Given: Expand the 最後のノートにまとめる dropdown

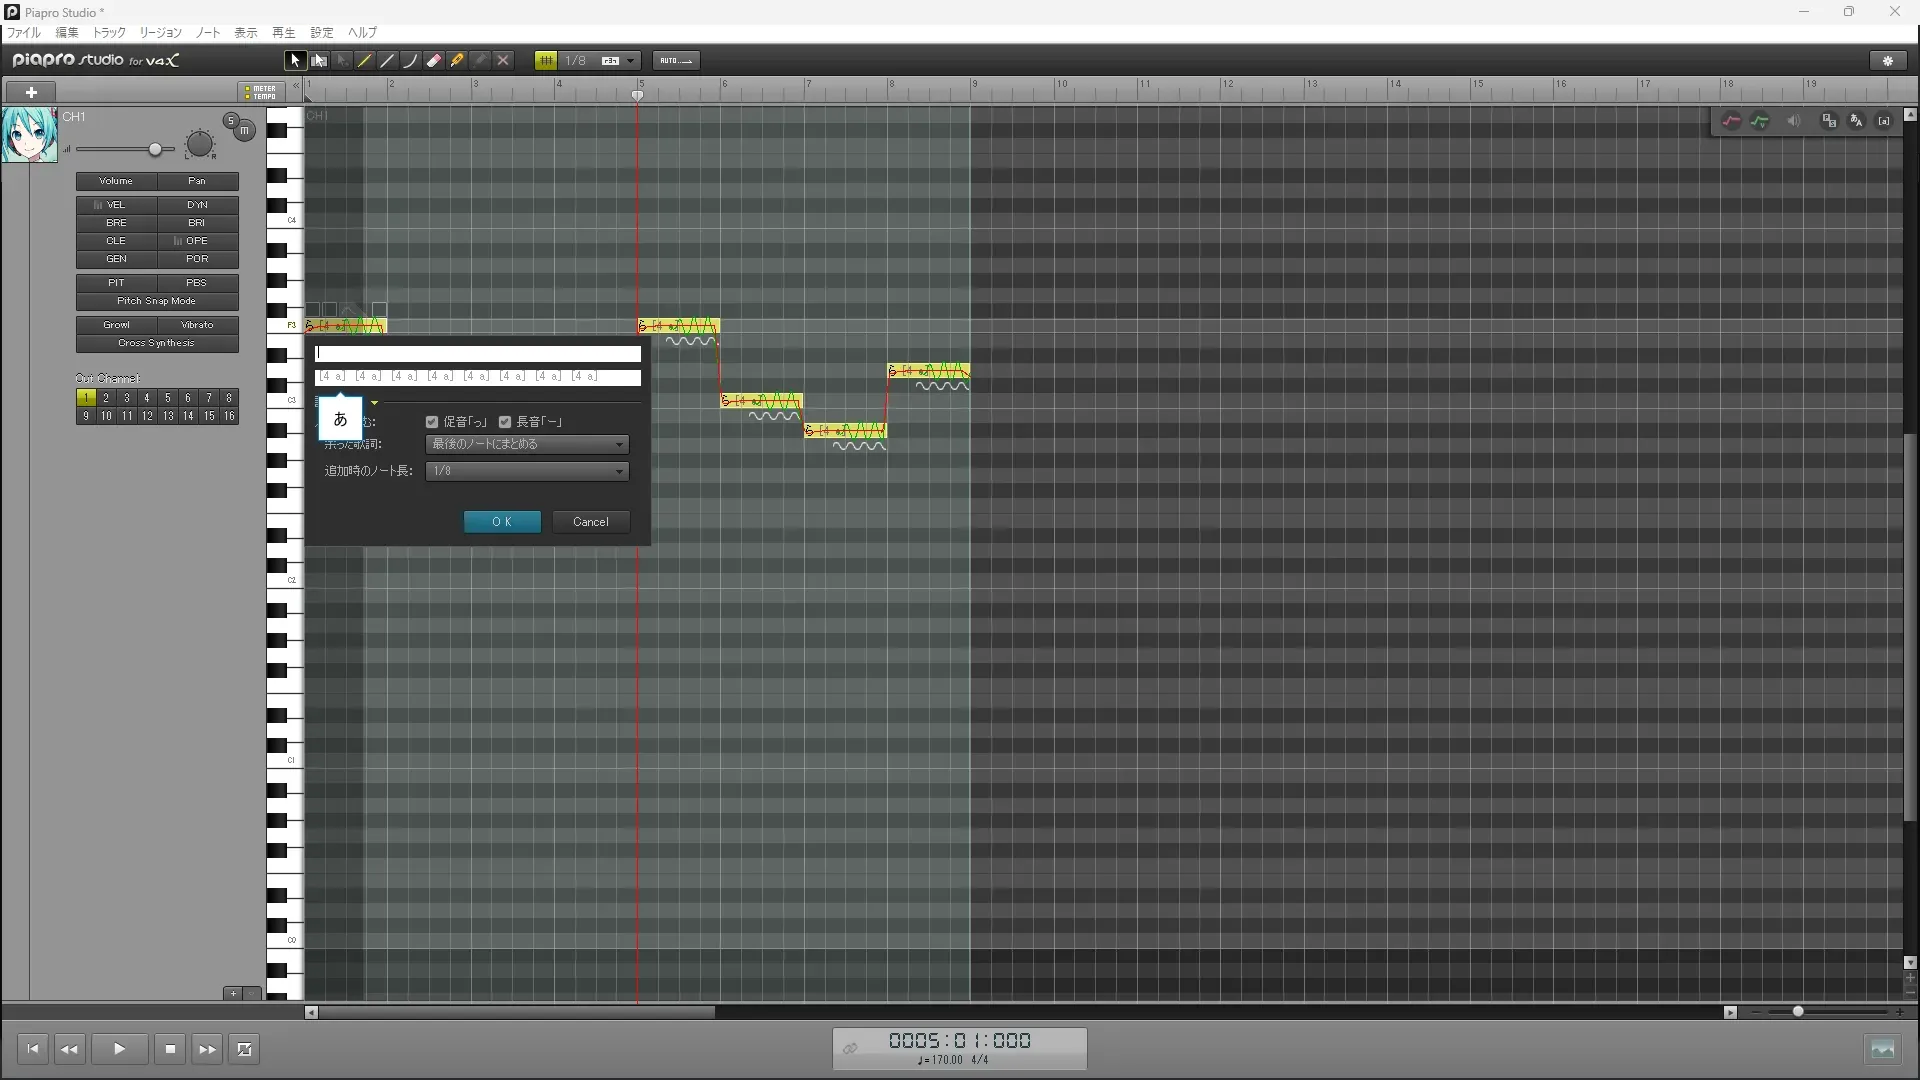Looking at the screenshot, I should [527, 444].
